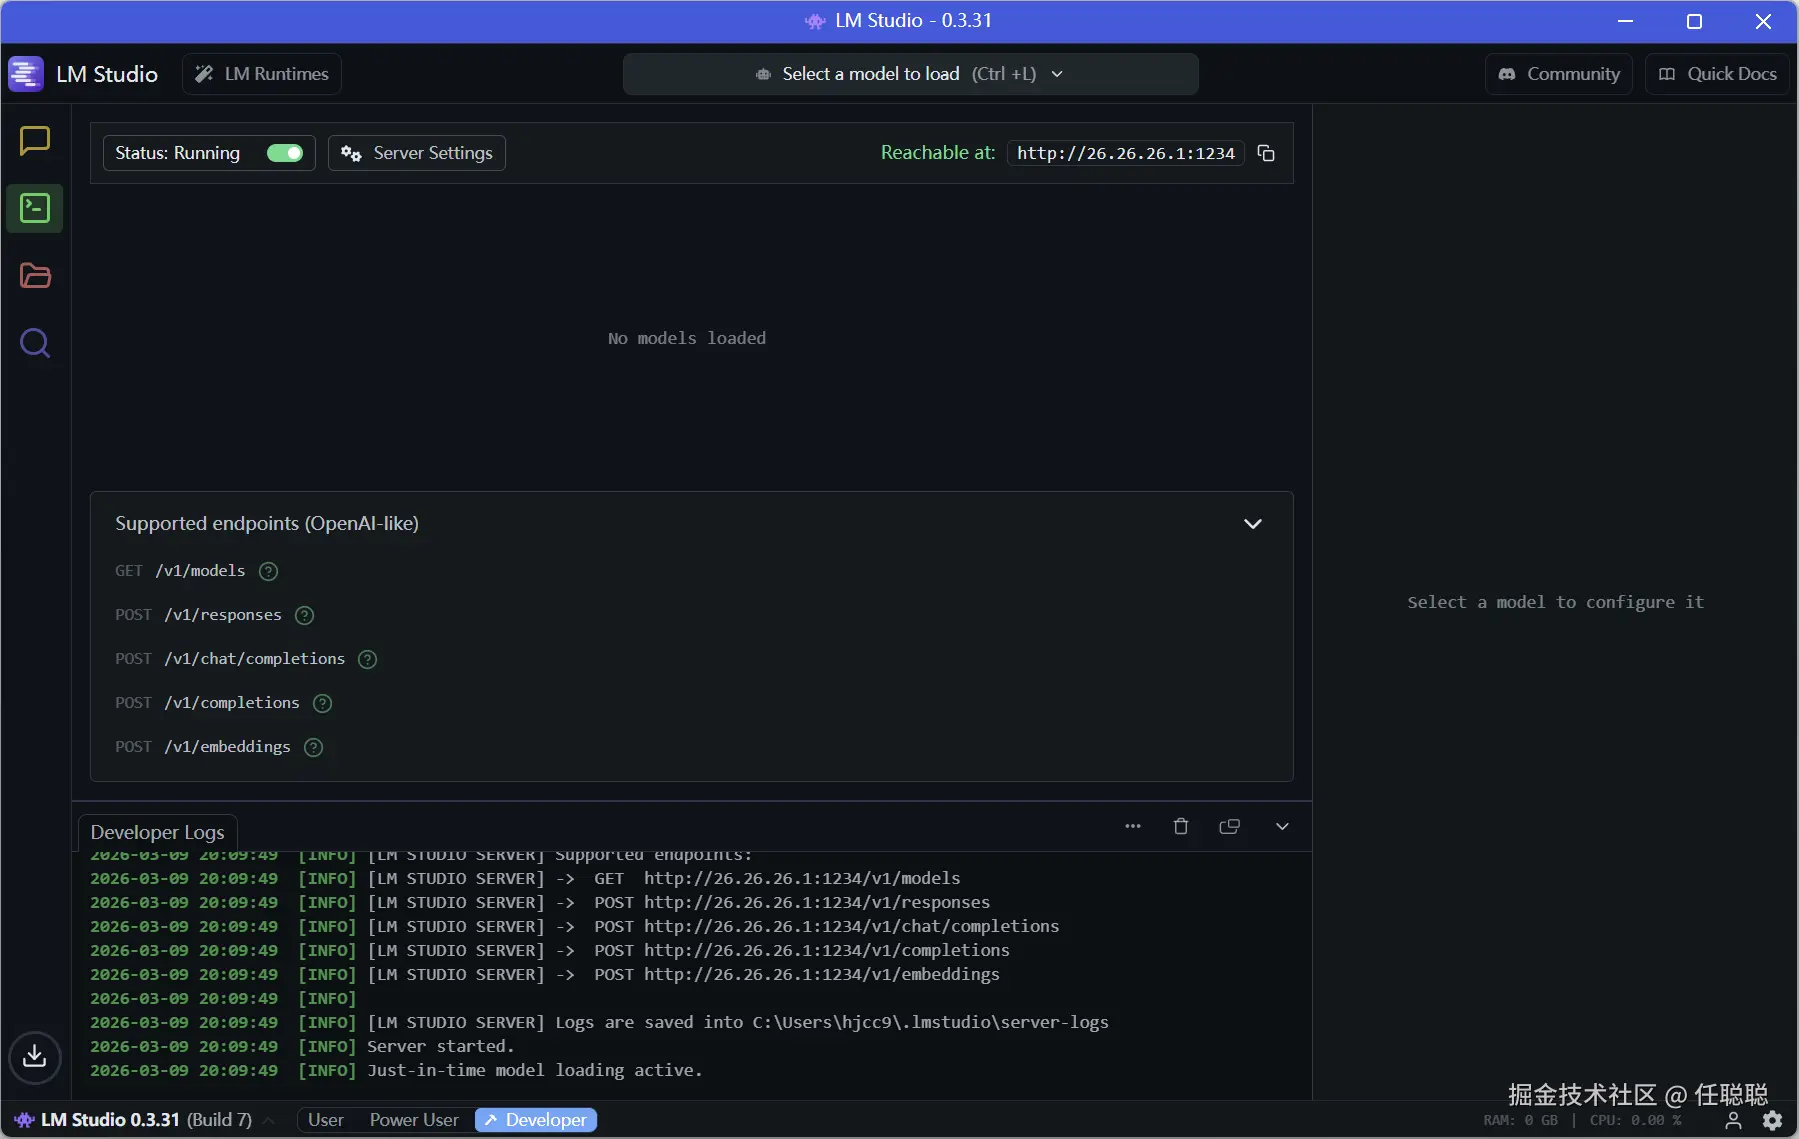Open the Discover search view in sidebar
1799x1139 pixels.
(x=35, y=344)
